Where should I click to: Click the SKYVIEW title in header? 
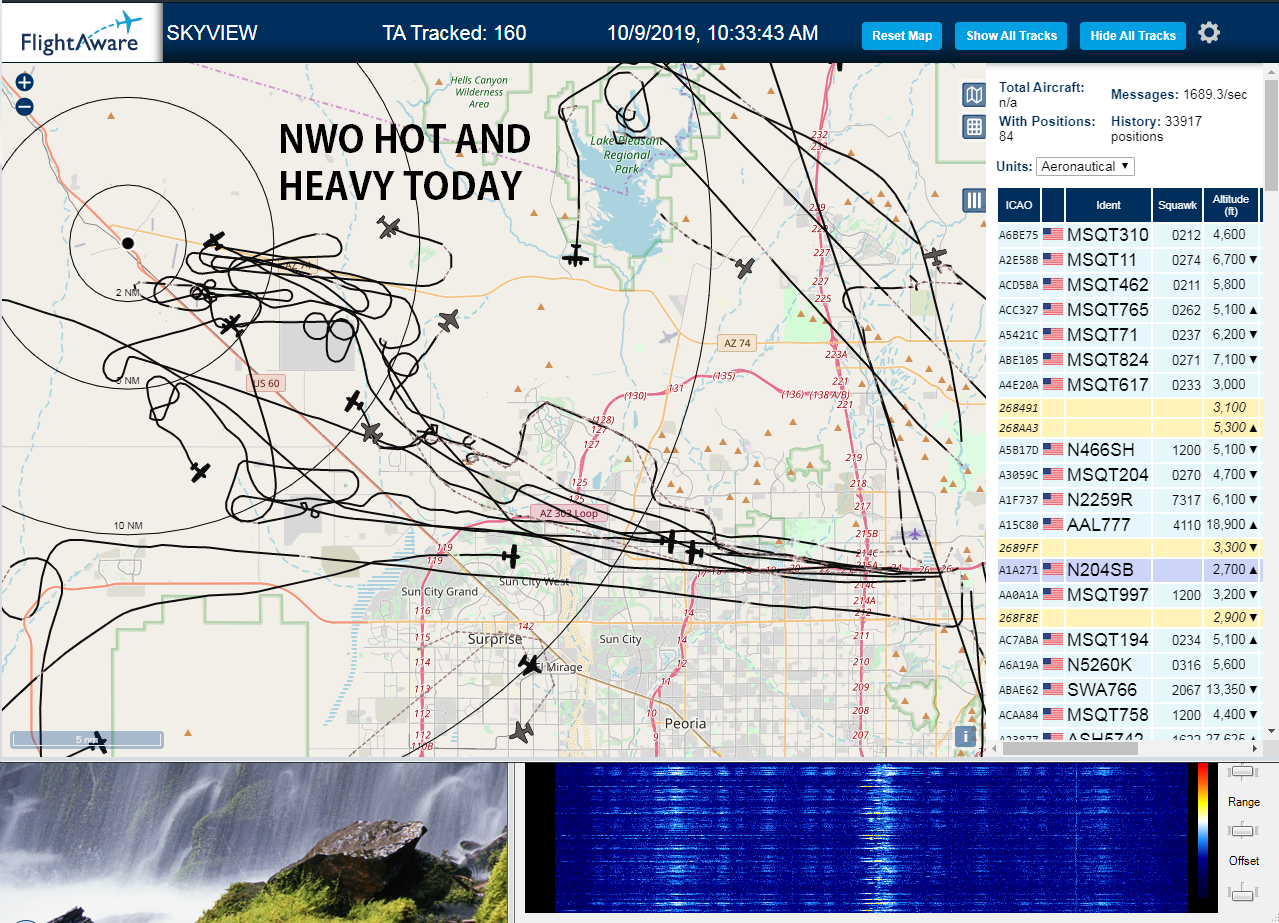tap(212, 33)
